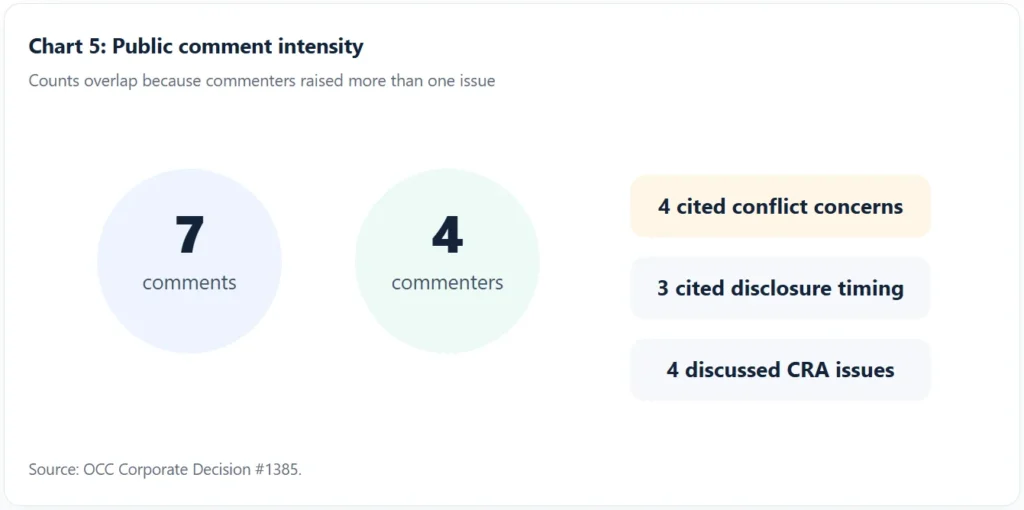
Task: Click the subtitle about counts overlapping
Action: (262, 81)
